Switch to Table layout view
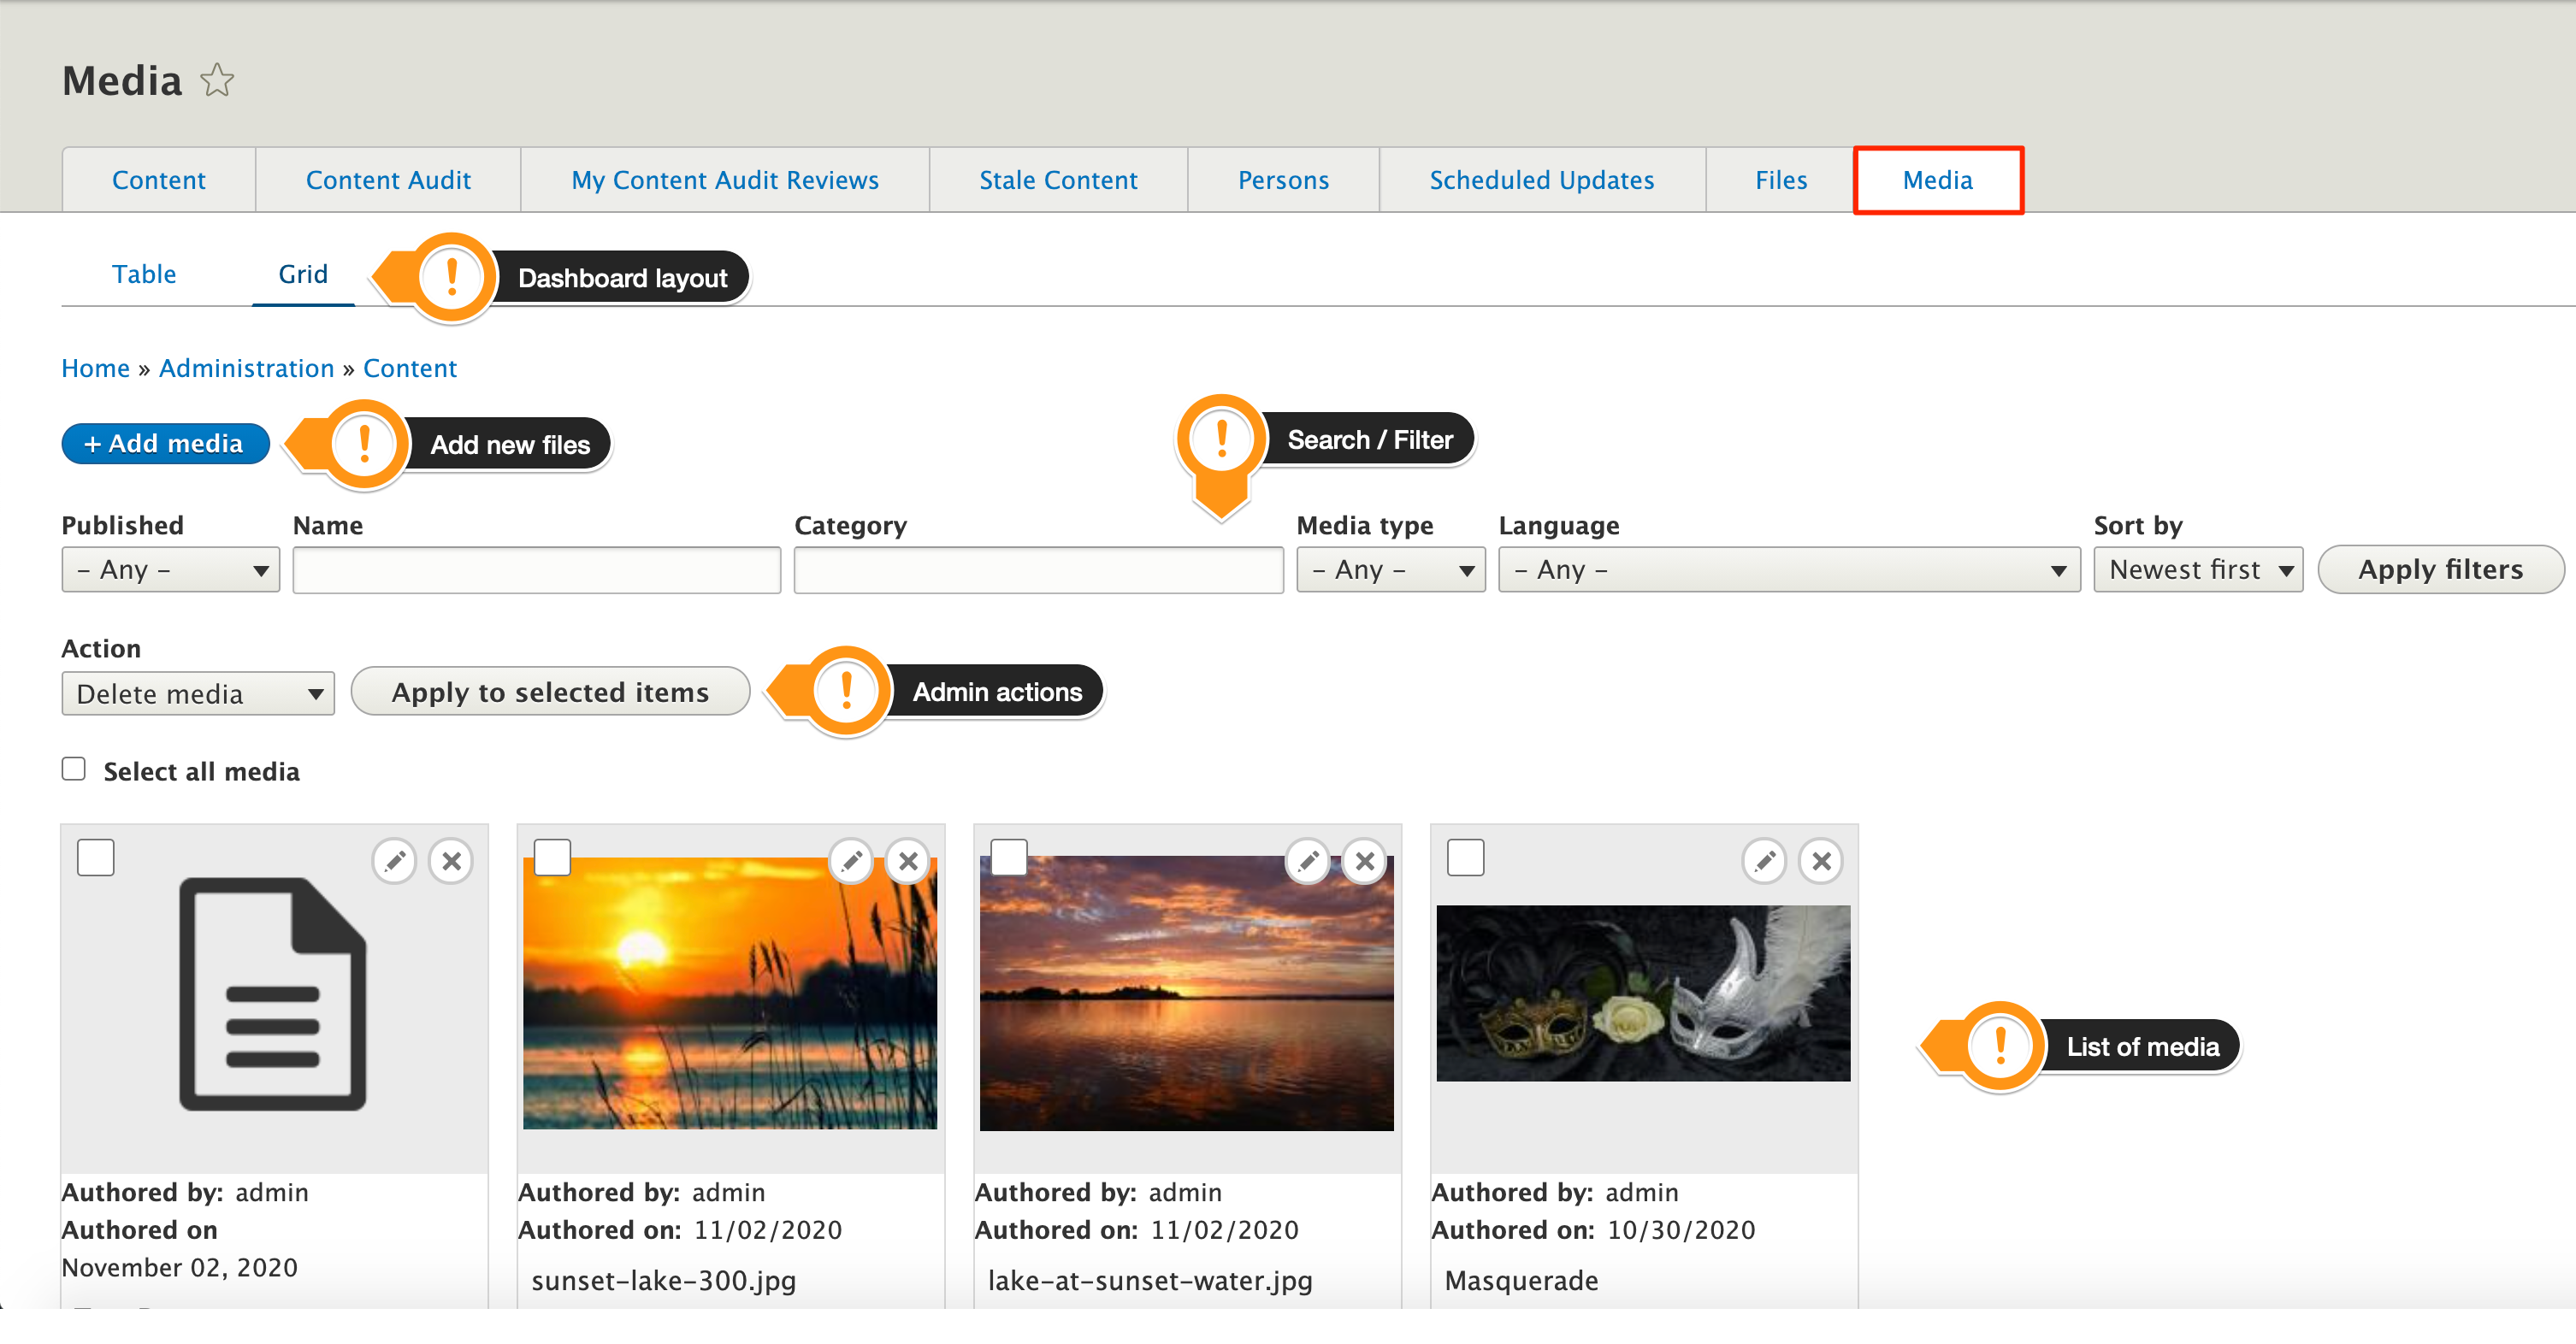 (144, 274)
